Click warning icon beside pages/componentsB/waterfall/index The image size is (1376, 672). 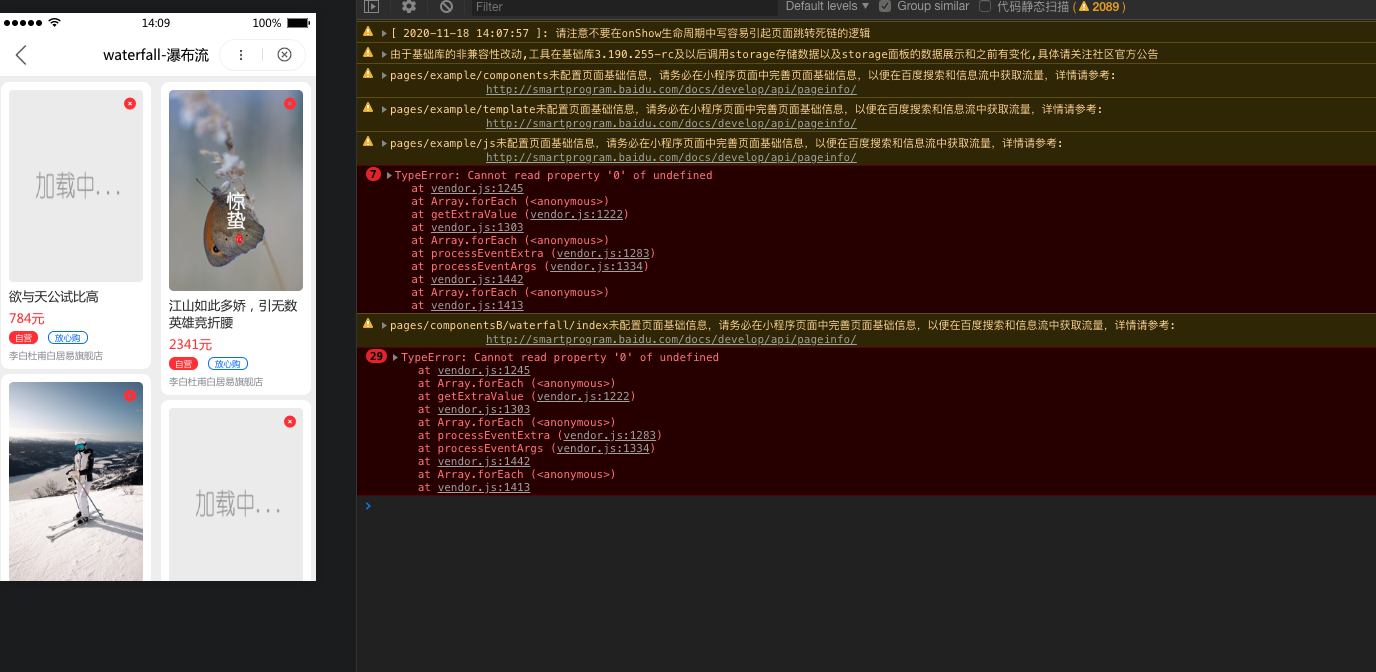(368, 324)
